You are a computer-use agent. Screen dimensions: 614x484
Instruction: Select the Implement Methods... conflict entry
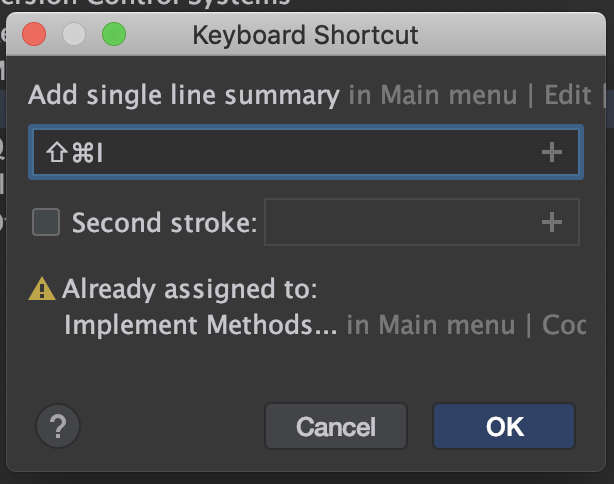point(200,325)
